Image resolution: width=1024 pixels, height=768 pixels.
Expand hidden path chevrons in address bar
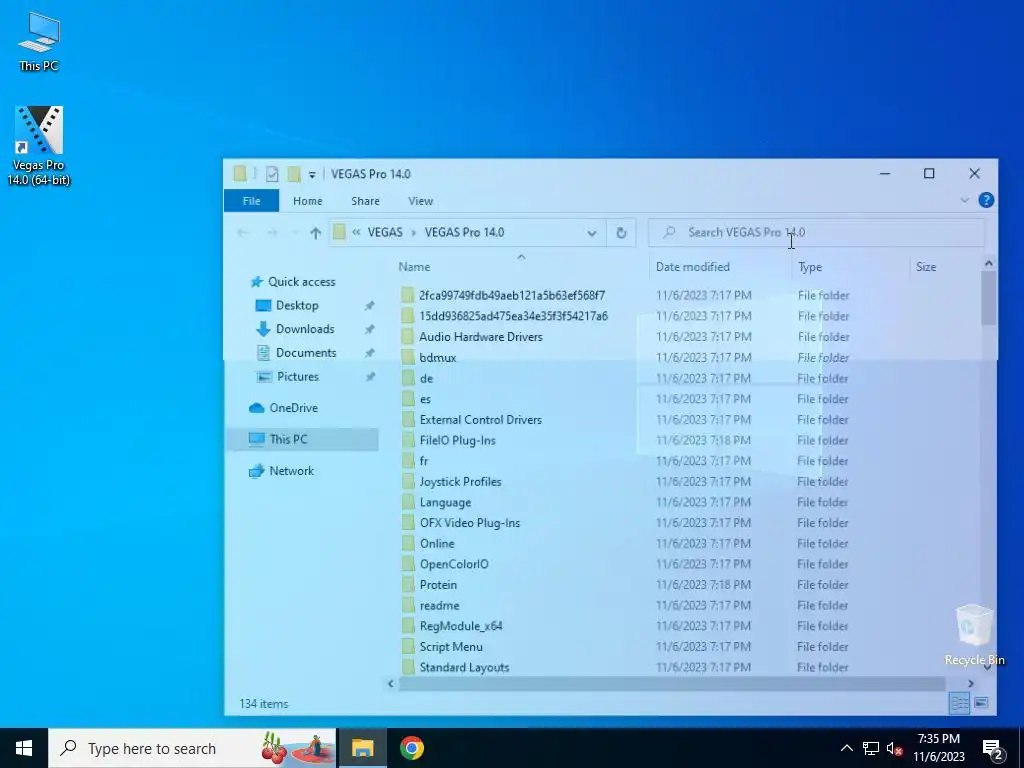click(357, 232)
